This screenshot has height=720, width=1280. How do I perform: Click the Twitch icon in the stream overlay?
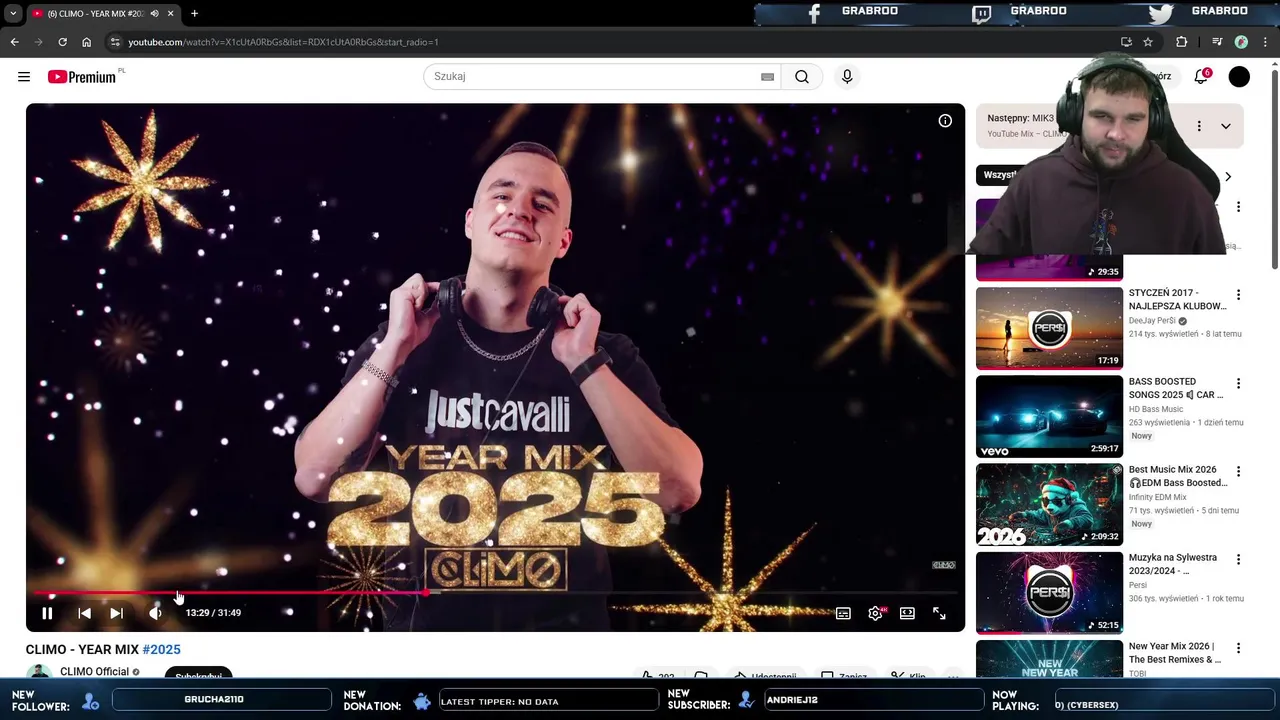(x=982, y=14)
